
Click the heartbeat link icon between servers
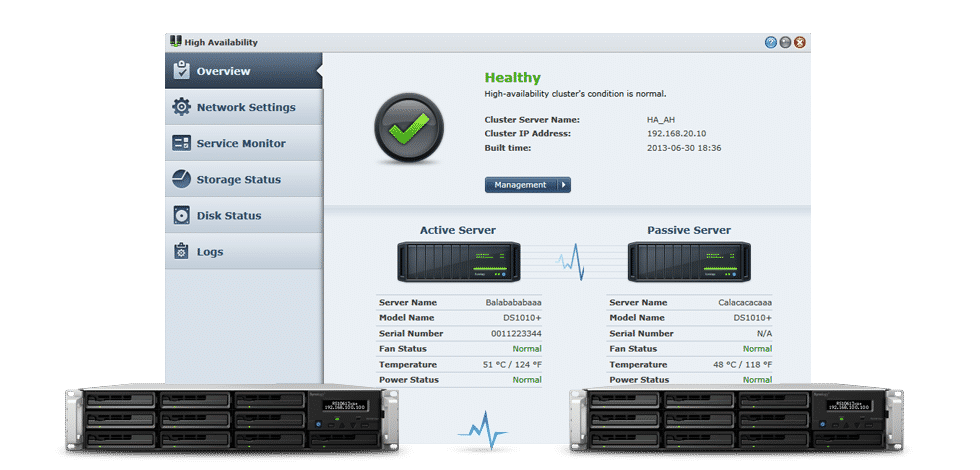click(571, 262)
